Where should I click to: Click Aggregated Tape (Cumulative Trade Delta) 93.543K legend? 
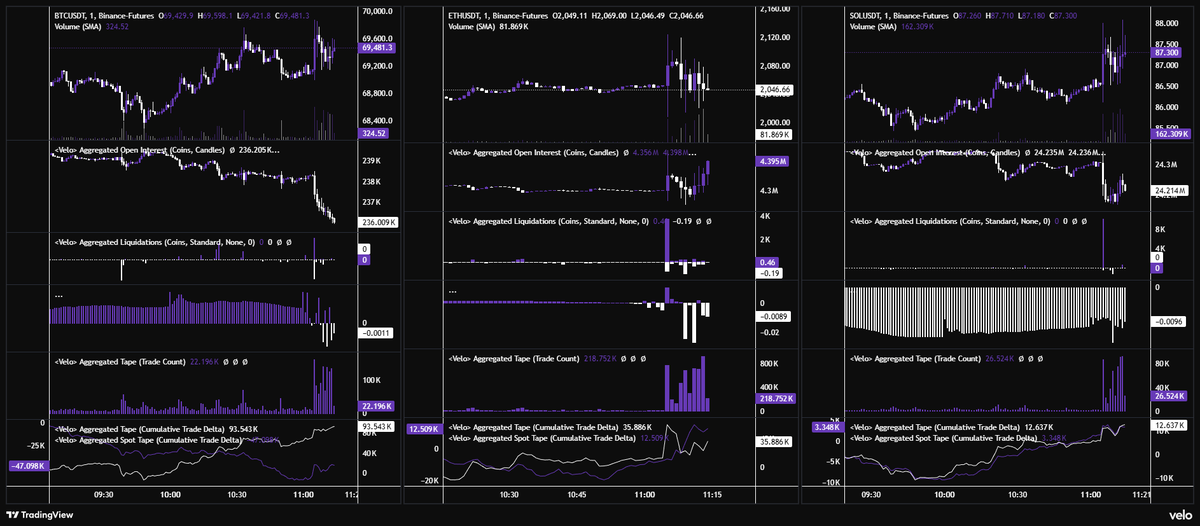click(x=155, y=429)
